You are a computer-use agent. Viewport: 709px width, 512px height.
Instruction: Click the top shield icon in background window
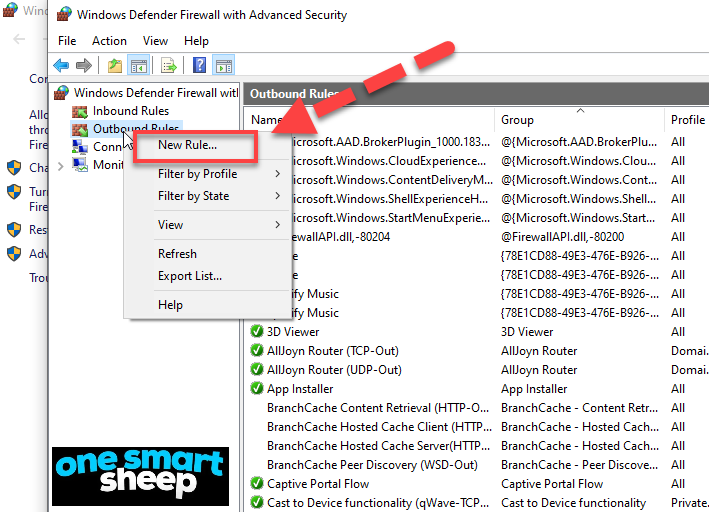(x=14, y=167)
